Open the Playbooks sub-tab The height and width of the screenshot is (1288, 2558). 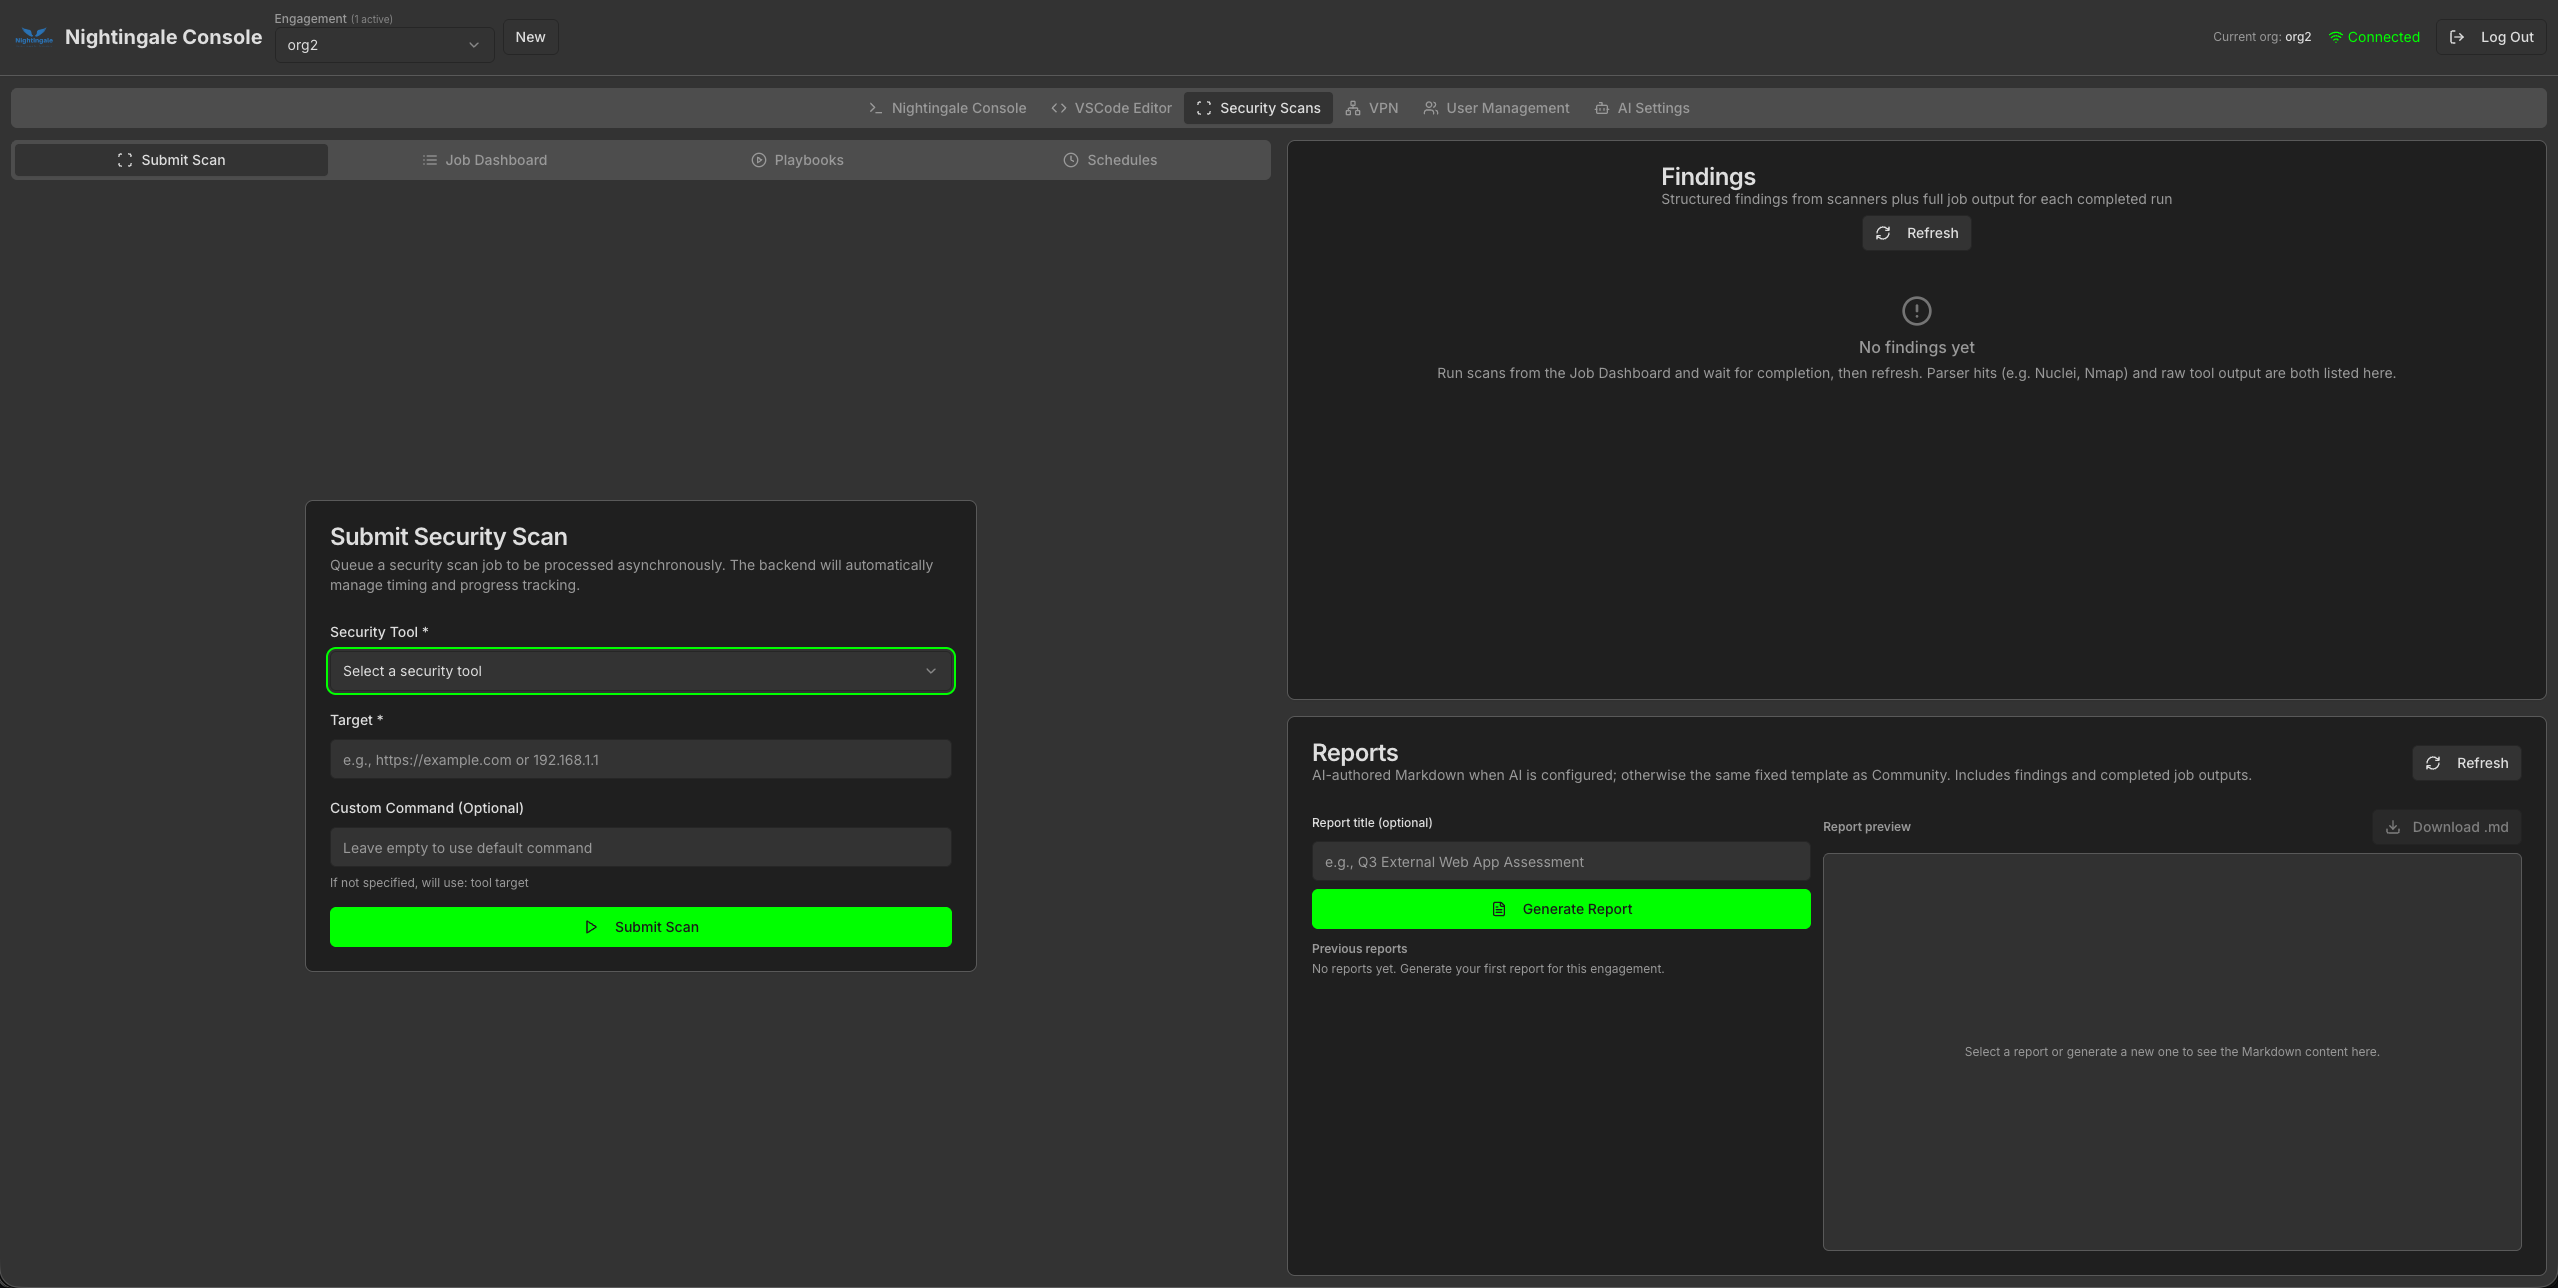pyautogui.click(x=797, y=160)
